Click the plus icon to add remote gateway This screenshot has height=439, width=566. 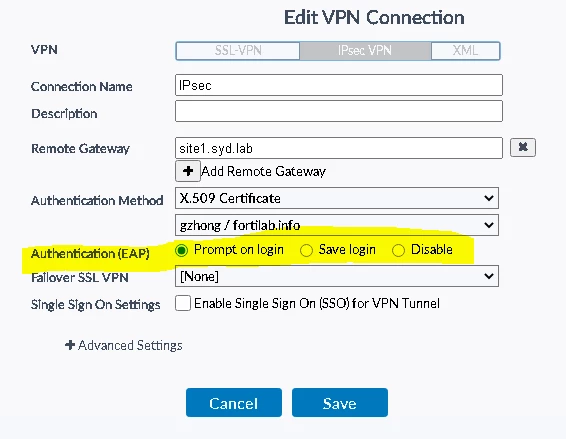188,171
